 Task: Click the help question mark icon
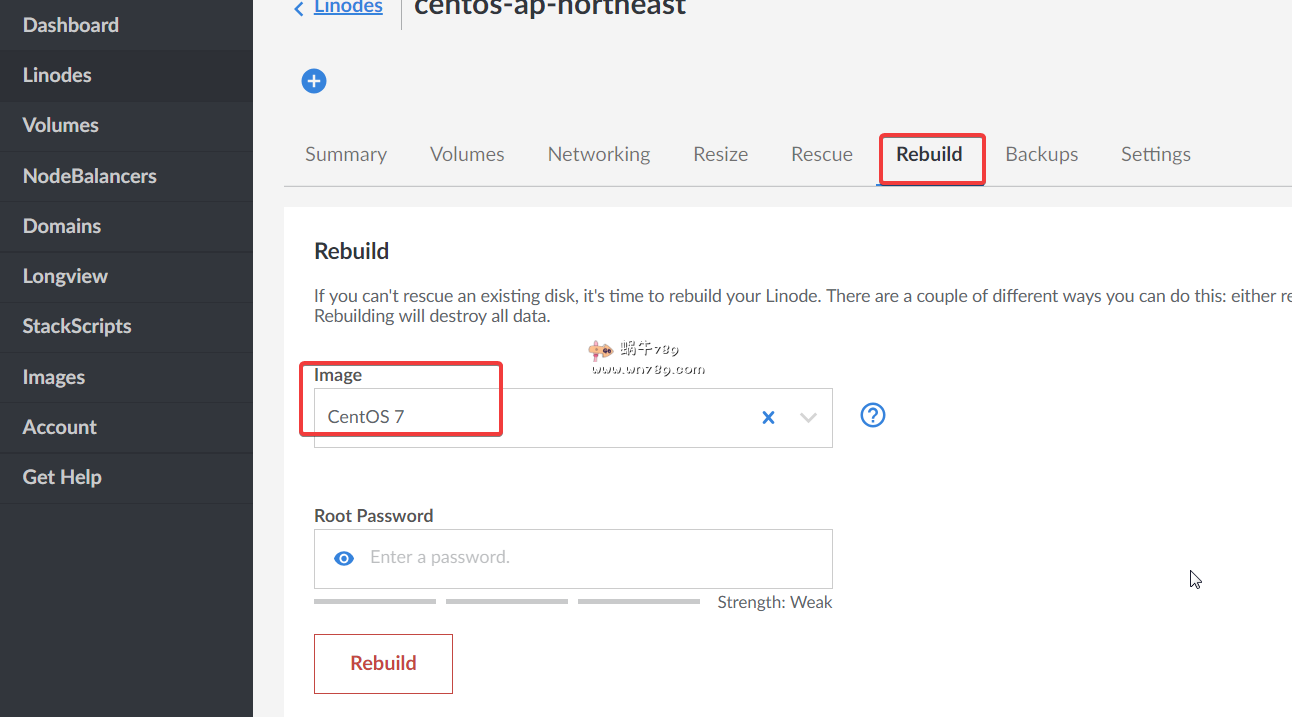click(x=873, y=415)
